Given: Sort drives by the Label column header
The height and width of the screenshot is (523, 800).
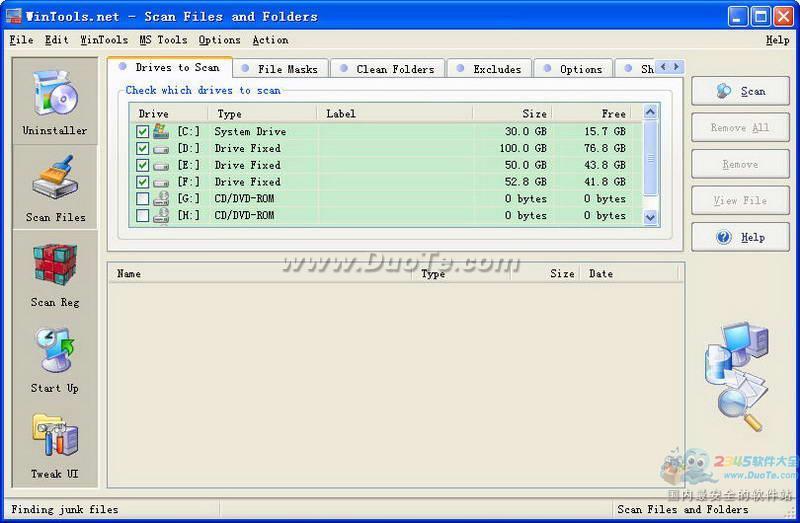Looking at the screenshot, I should pyautogui.click(x=395, y=113).
